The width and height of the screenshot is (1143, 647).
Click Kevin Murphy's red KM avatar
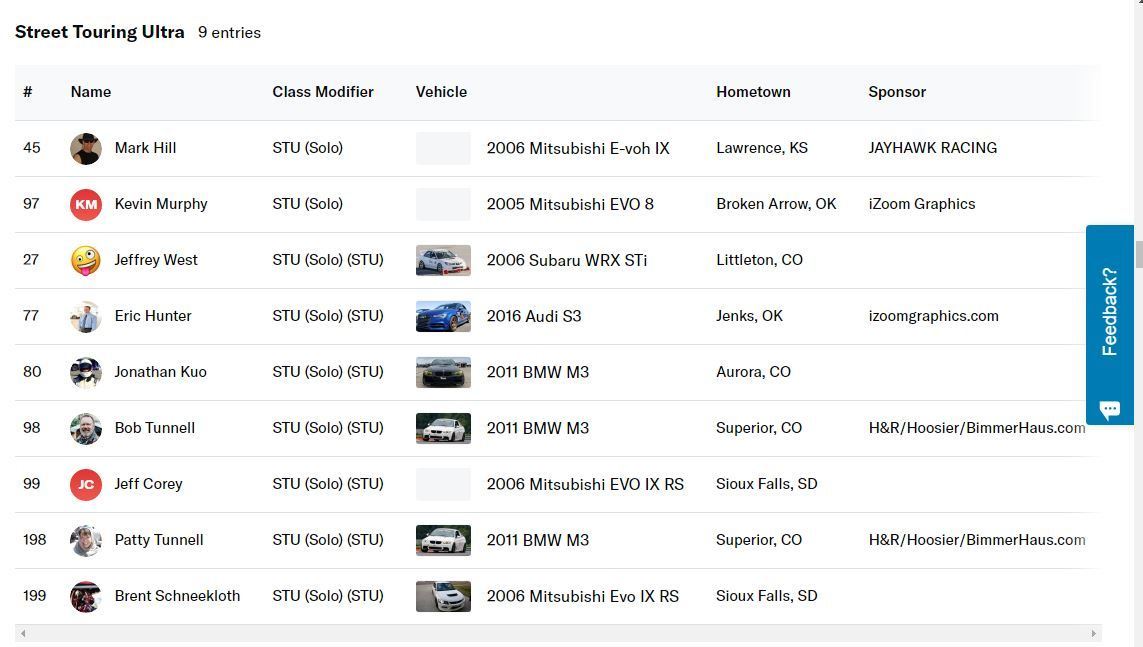click(x=86, y=205)
